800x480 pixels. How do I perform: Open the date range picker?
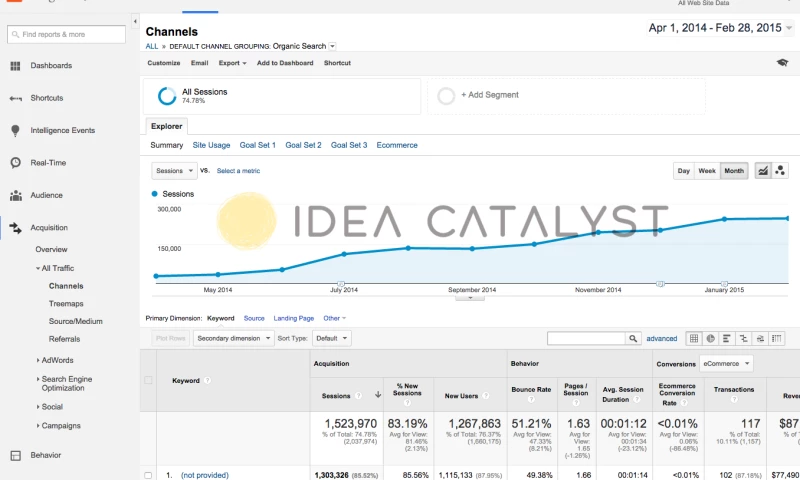click(719, 28)
